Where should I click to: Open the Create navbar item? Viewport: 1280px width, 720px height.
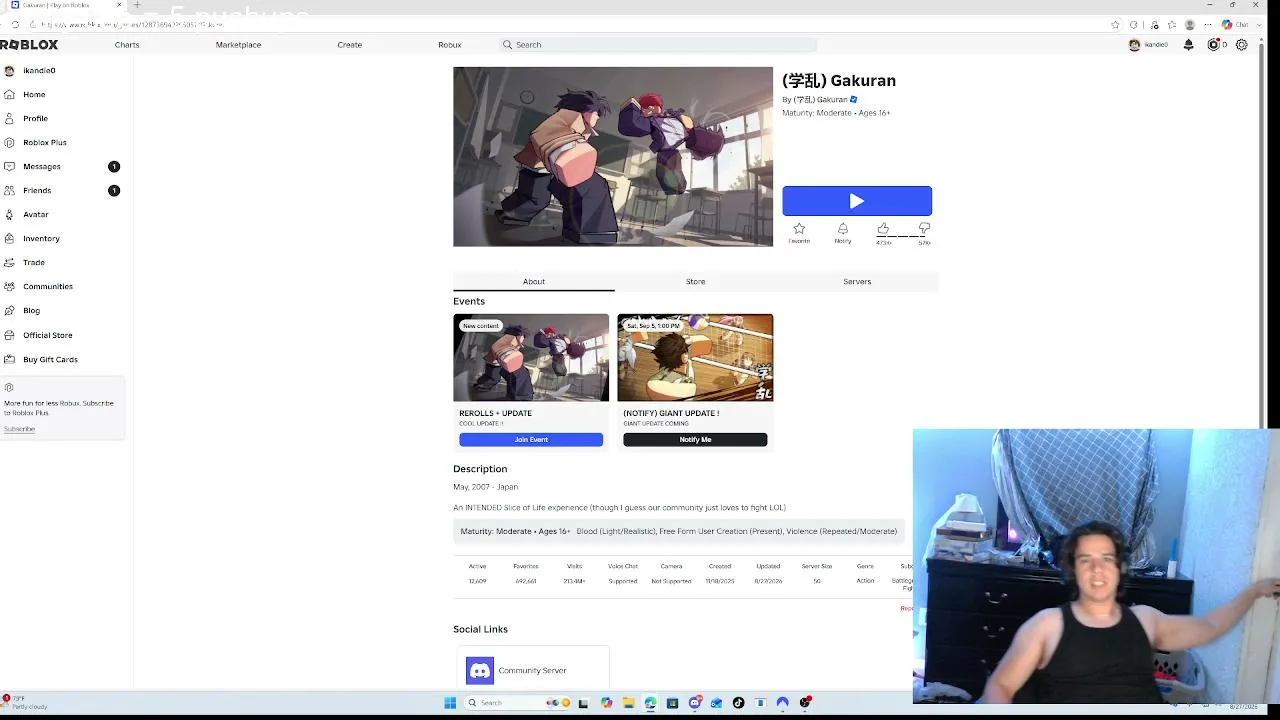[349, 45]
